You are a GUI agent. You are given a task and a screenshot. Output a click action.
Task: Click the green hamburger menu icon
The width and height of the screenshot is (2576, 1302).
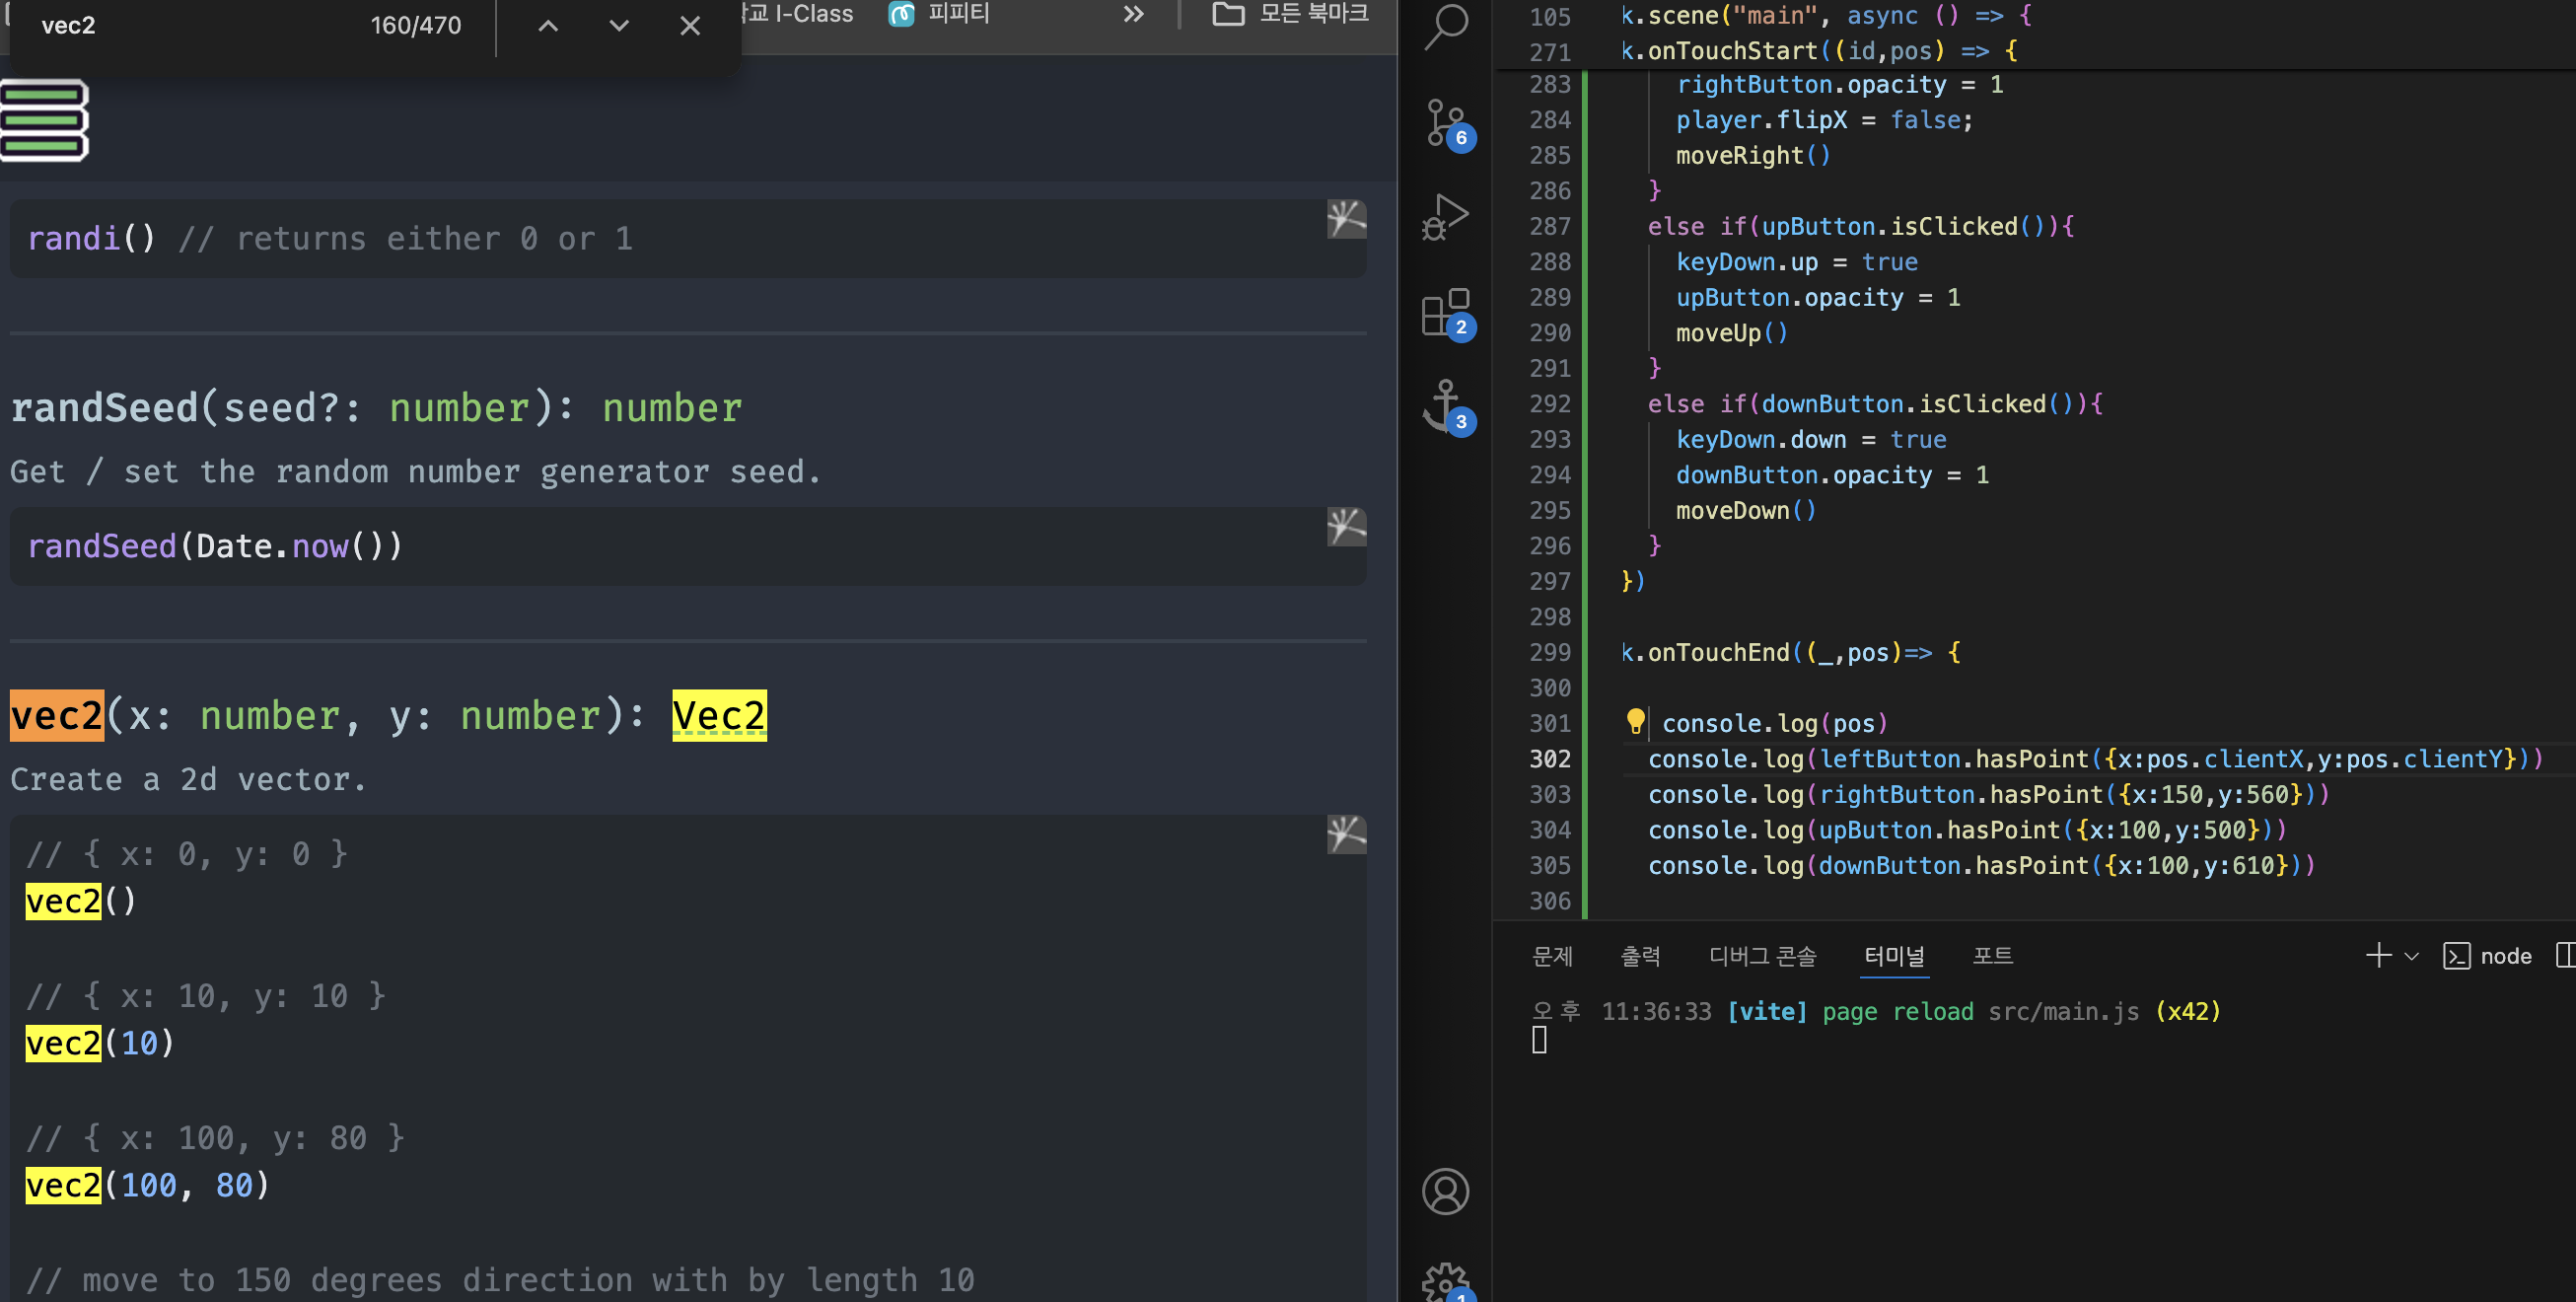point(44,120)
